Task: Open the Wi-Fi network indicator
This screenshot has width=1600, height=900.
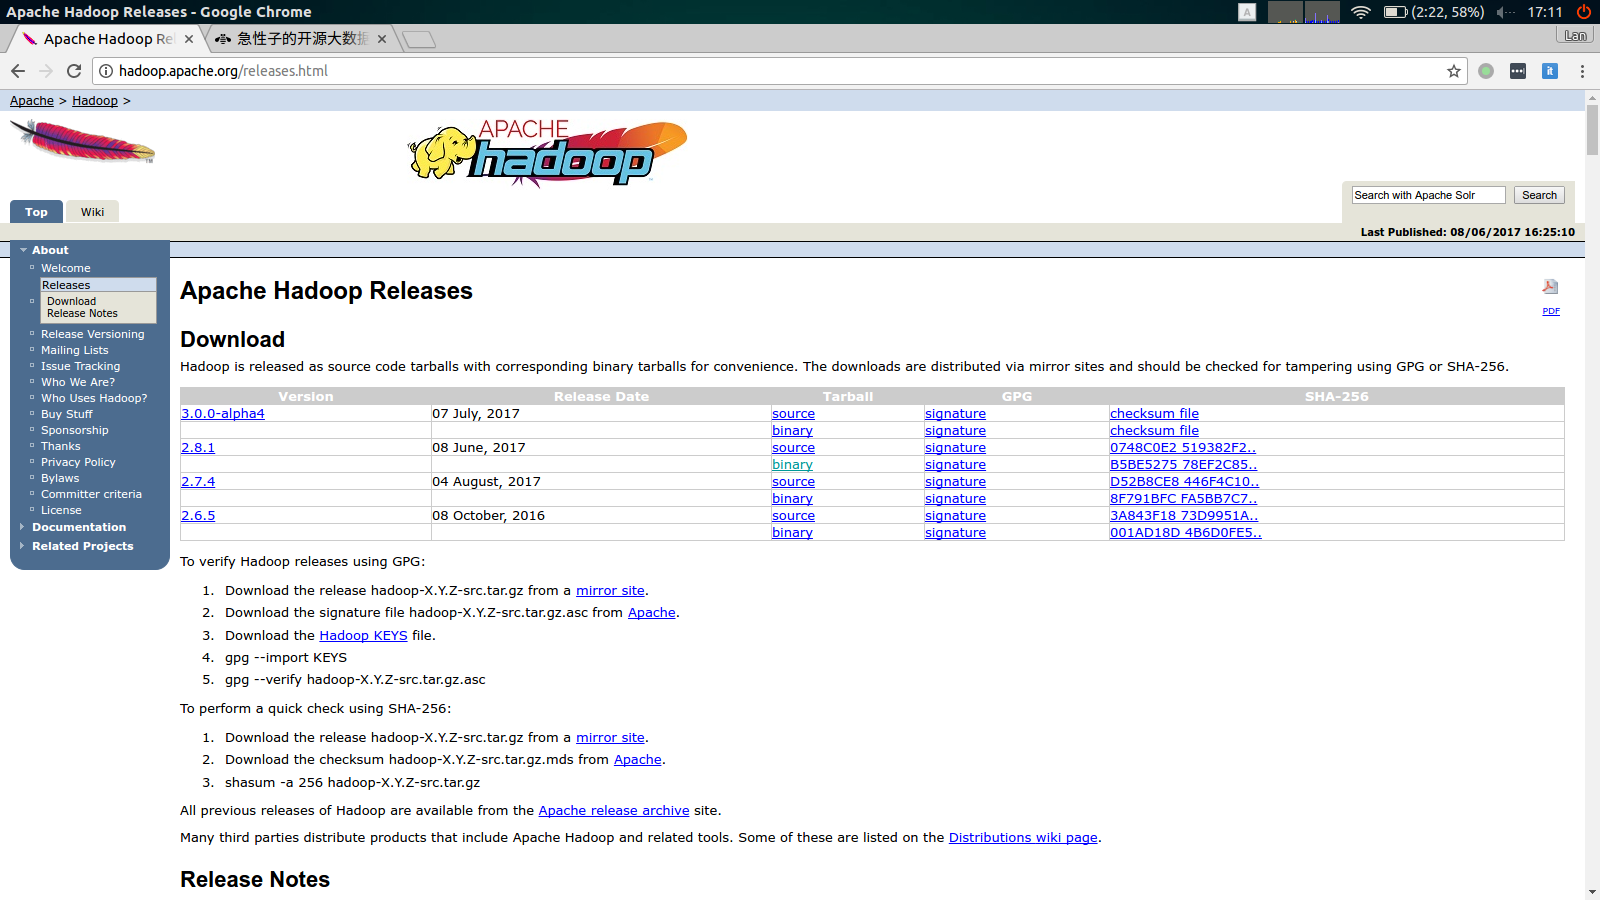Action: pyautogui.click(x=1360, y=12)
